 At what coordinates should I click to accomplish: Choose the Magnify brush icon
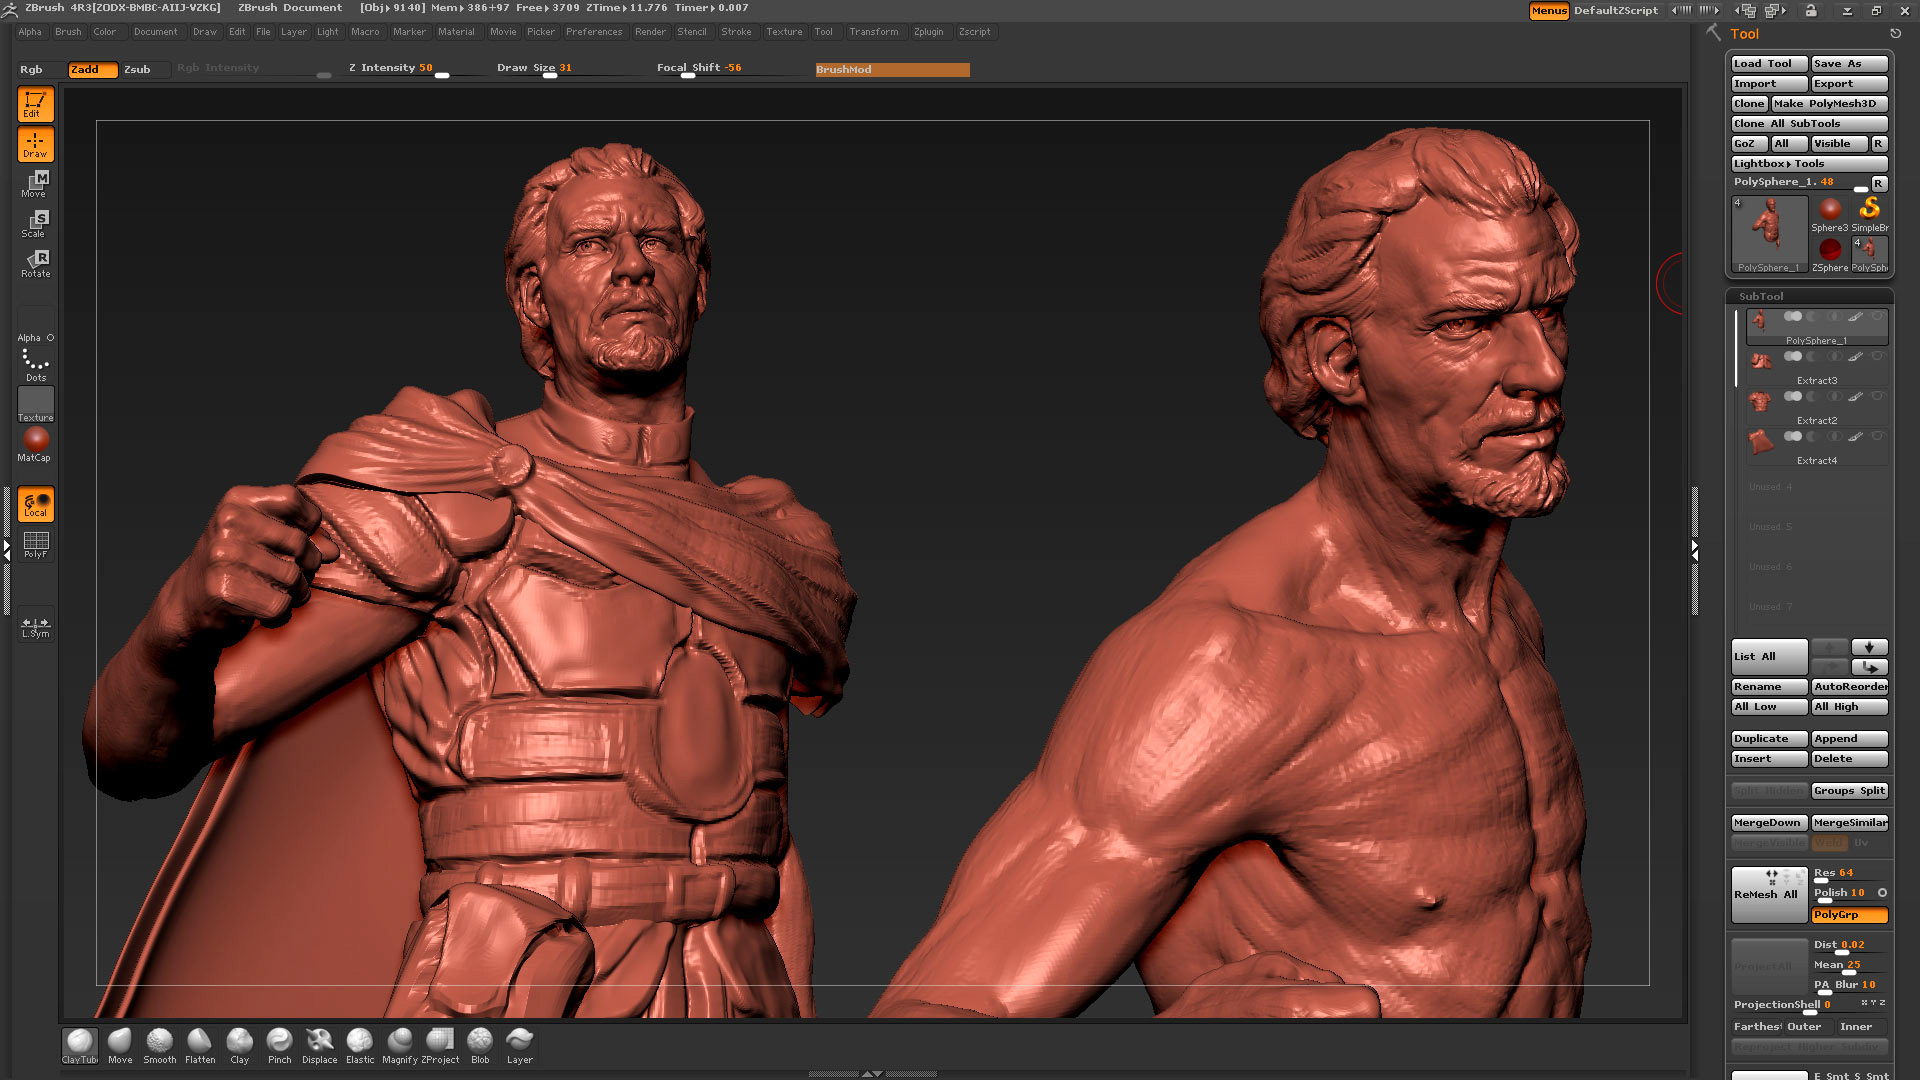(399, 1042)
